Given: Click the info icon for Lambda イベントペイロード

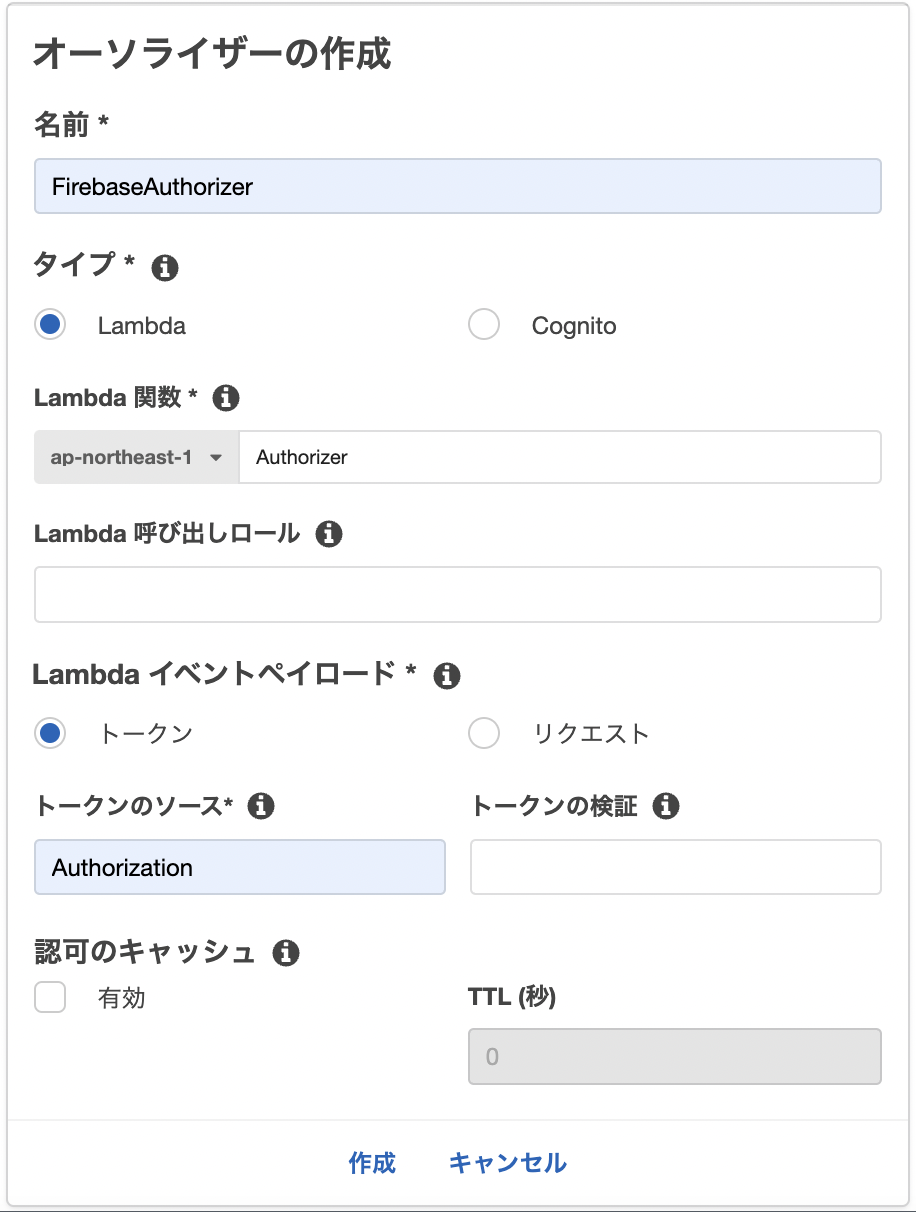Looking at the screenshot, I should pos(447,675).
